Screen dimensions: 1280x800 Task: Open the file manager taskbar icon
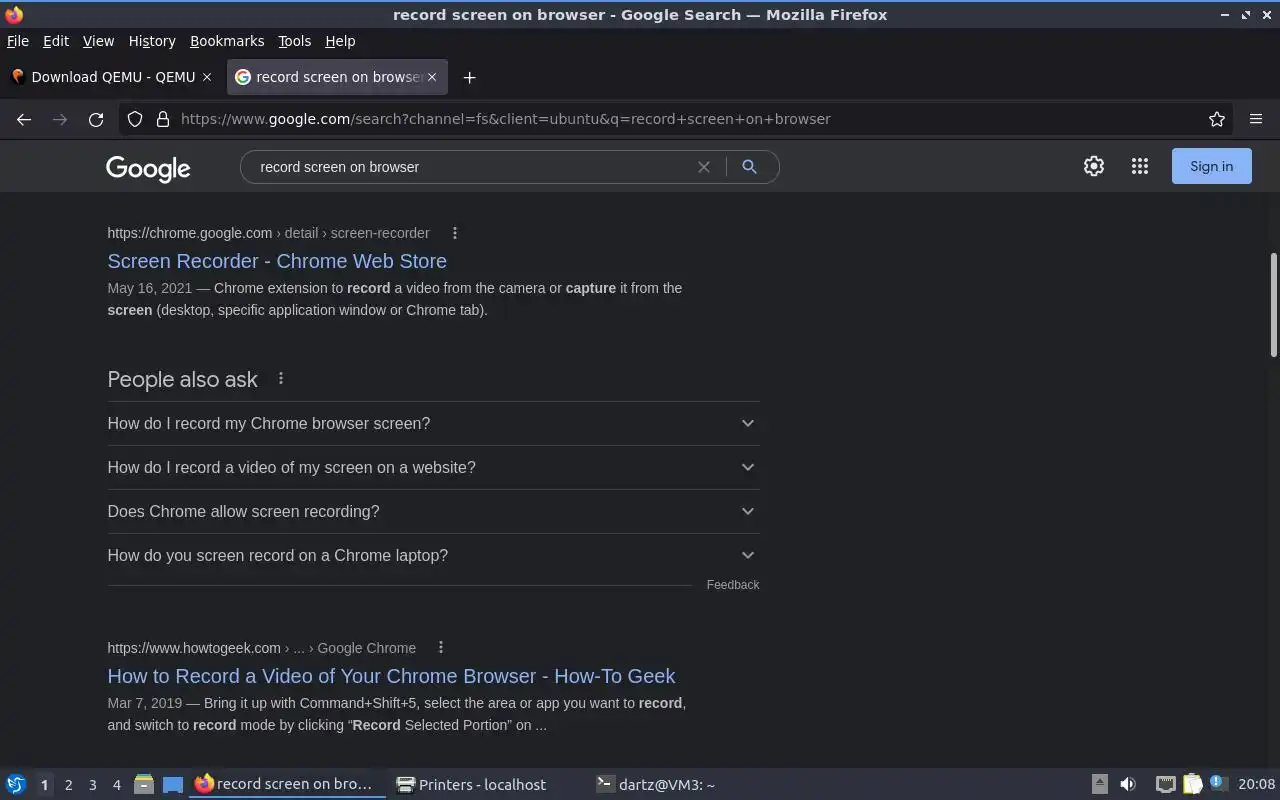(x=143, y=785)
